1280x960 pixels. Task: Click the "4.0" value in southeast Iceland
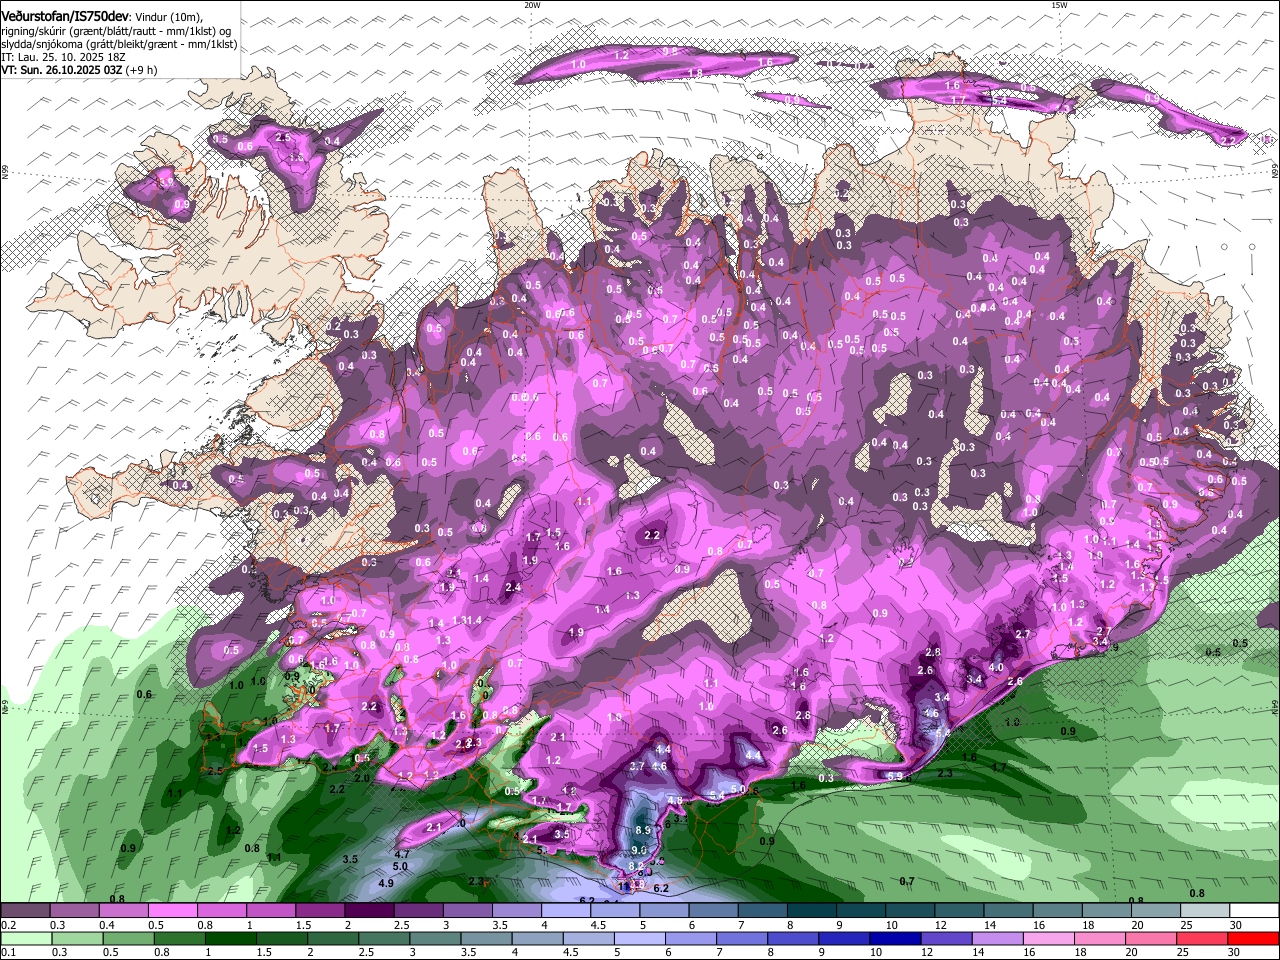[x=996, y=667]
